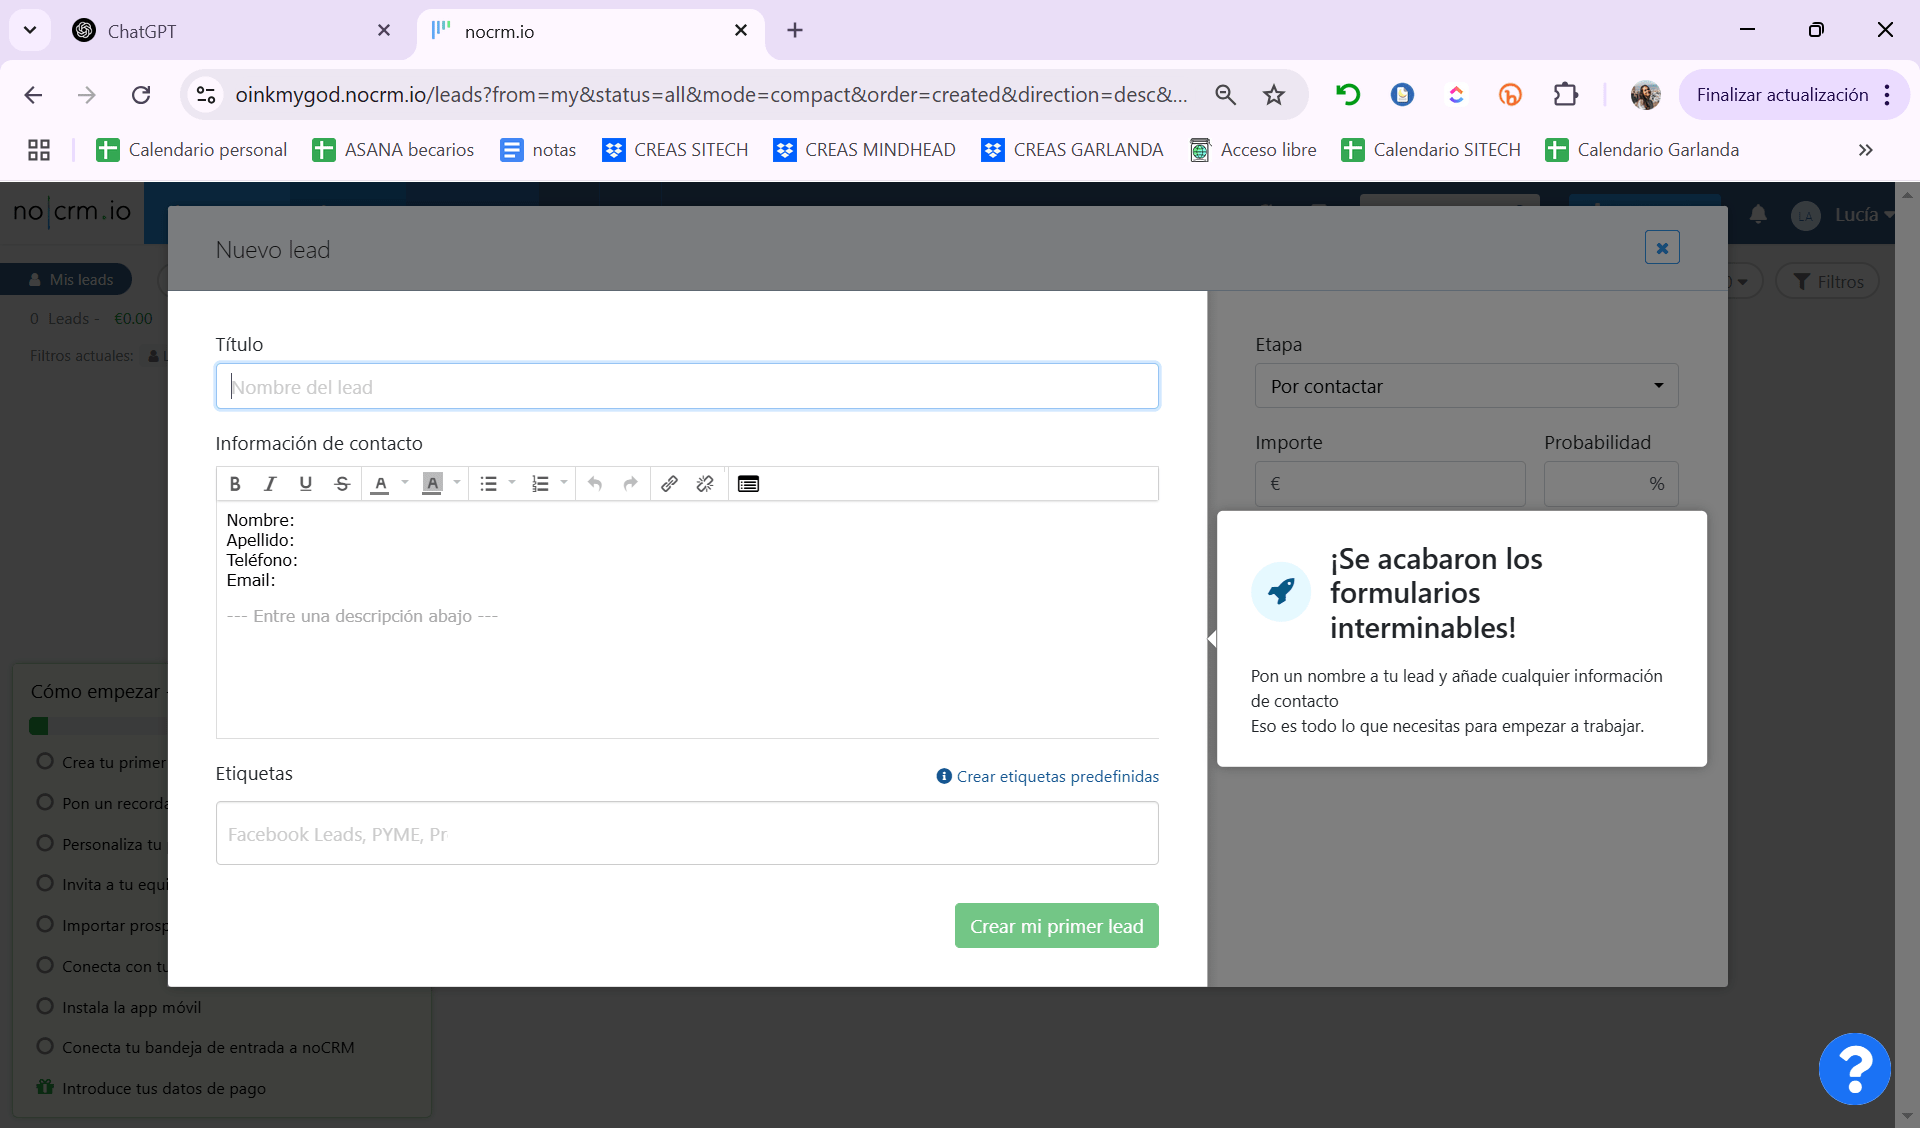Expand the numbered list options arrow
The width and height of the screenshot is (1920, 1128).
[x=564, y=483]
